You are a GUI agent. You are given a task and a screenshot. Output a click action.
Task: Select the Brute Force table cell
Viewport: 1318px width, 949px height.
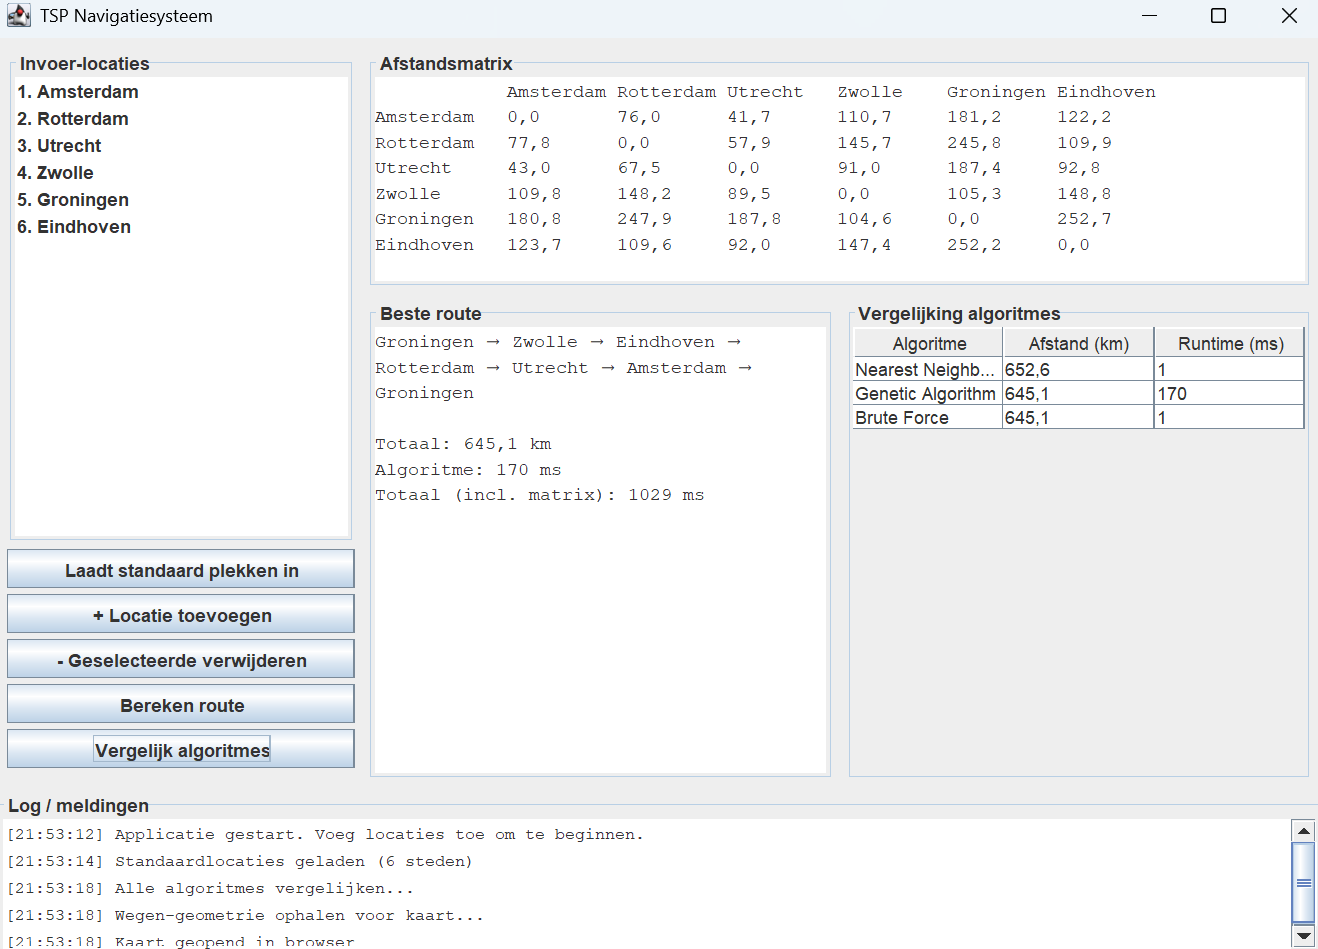927,418
